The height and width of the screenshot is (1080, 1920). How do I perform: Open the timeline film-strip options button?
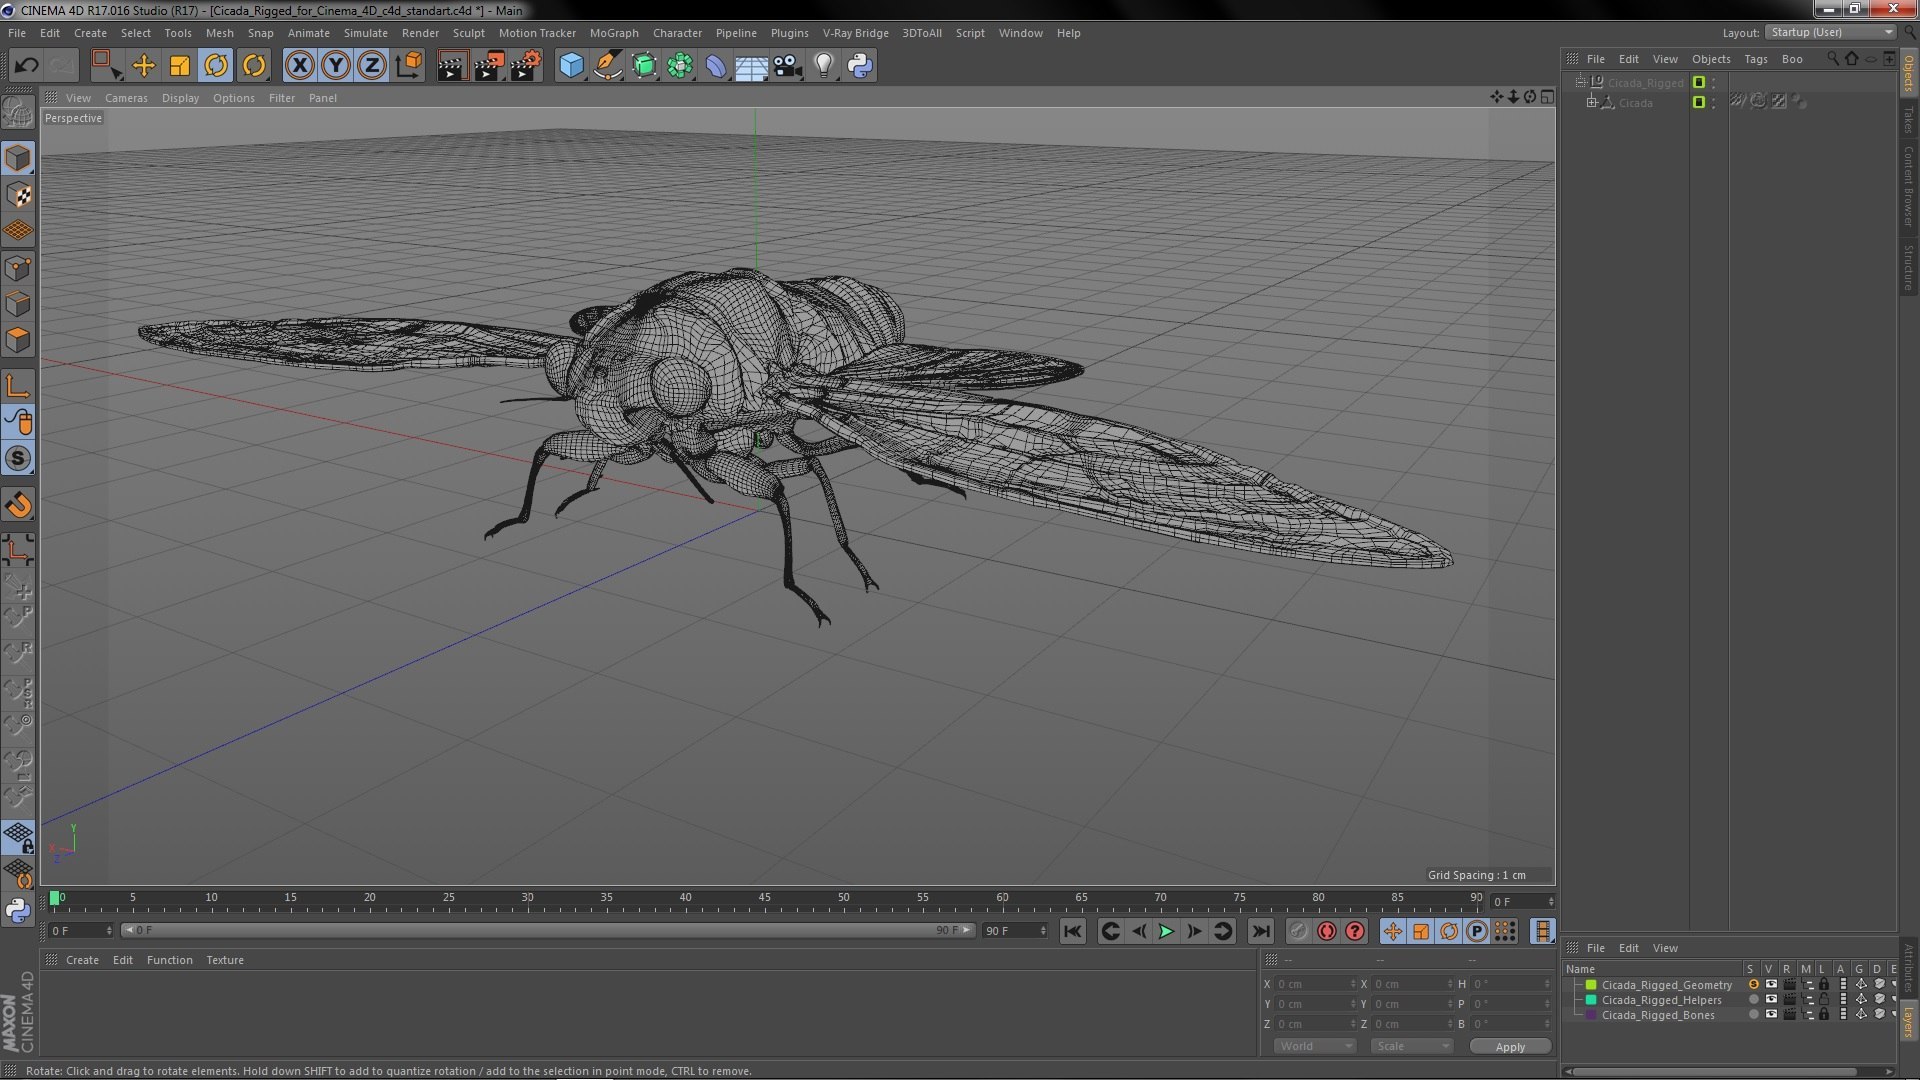1542,931
